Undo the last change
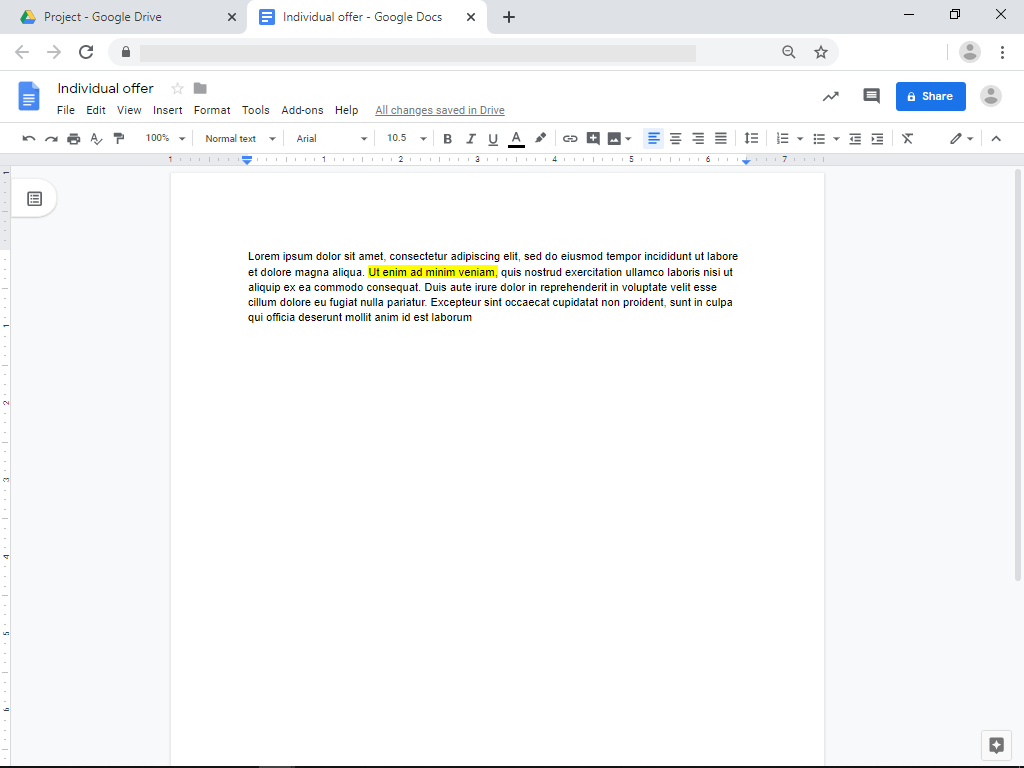The width and height of the screenshot is (1024, 768). click(x=28, y=138)
